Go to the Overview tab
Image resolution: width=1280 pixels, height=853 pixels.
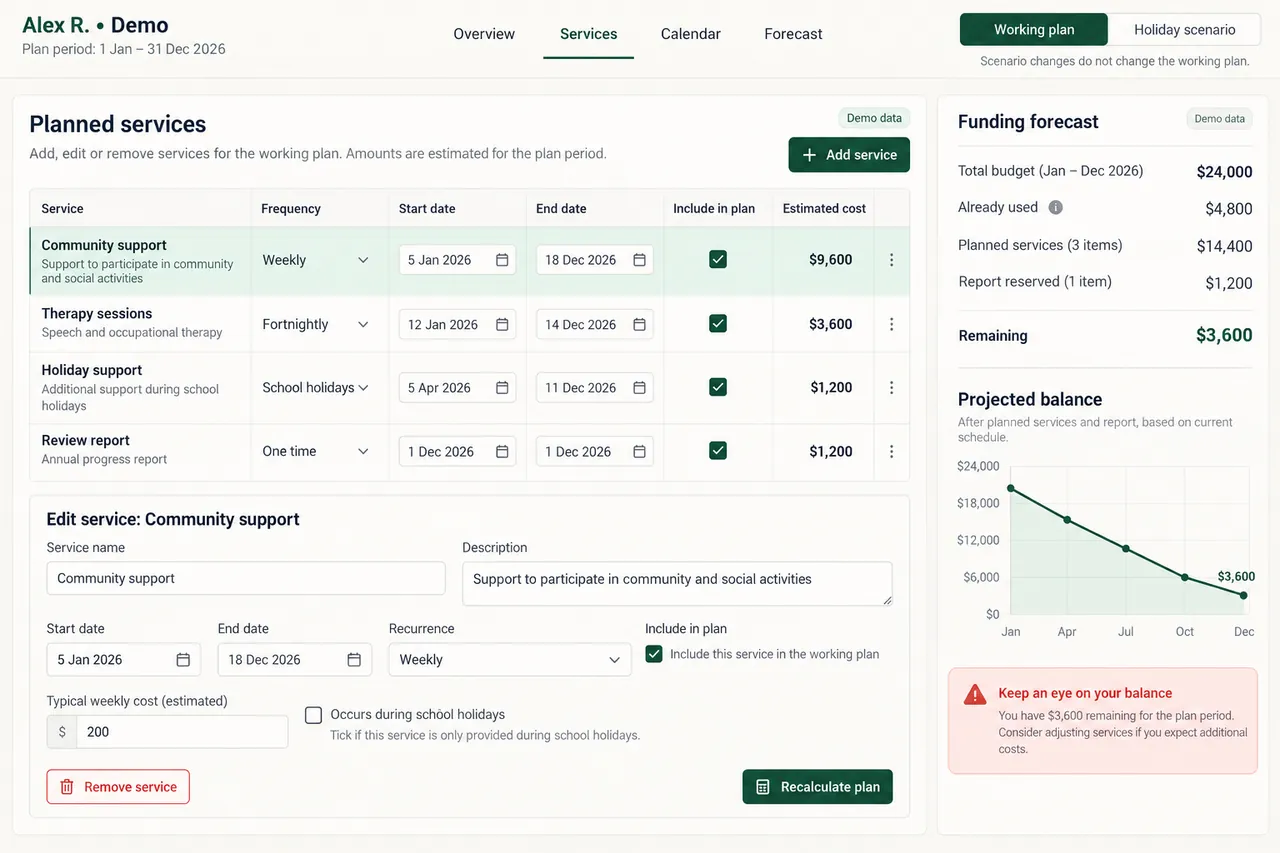[x=484, y=34]
